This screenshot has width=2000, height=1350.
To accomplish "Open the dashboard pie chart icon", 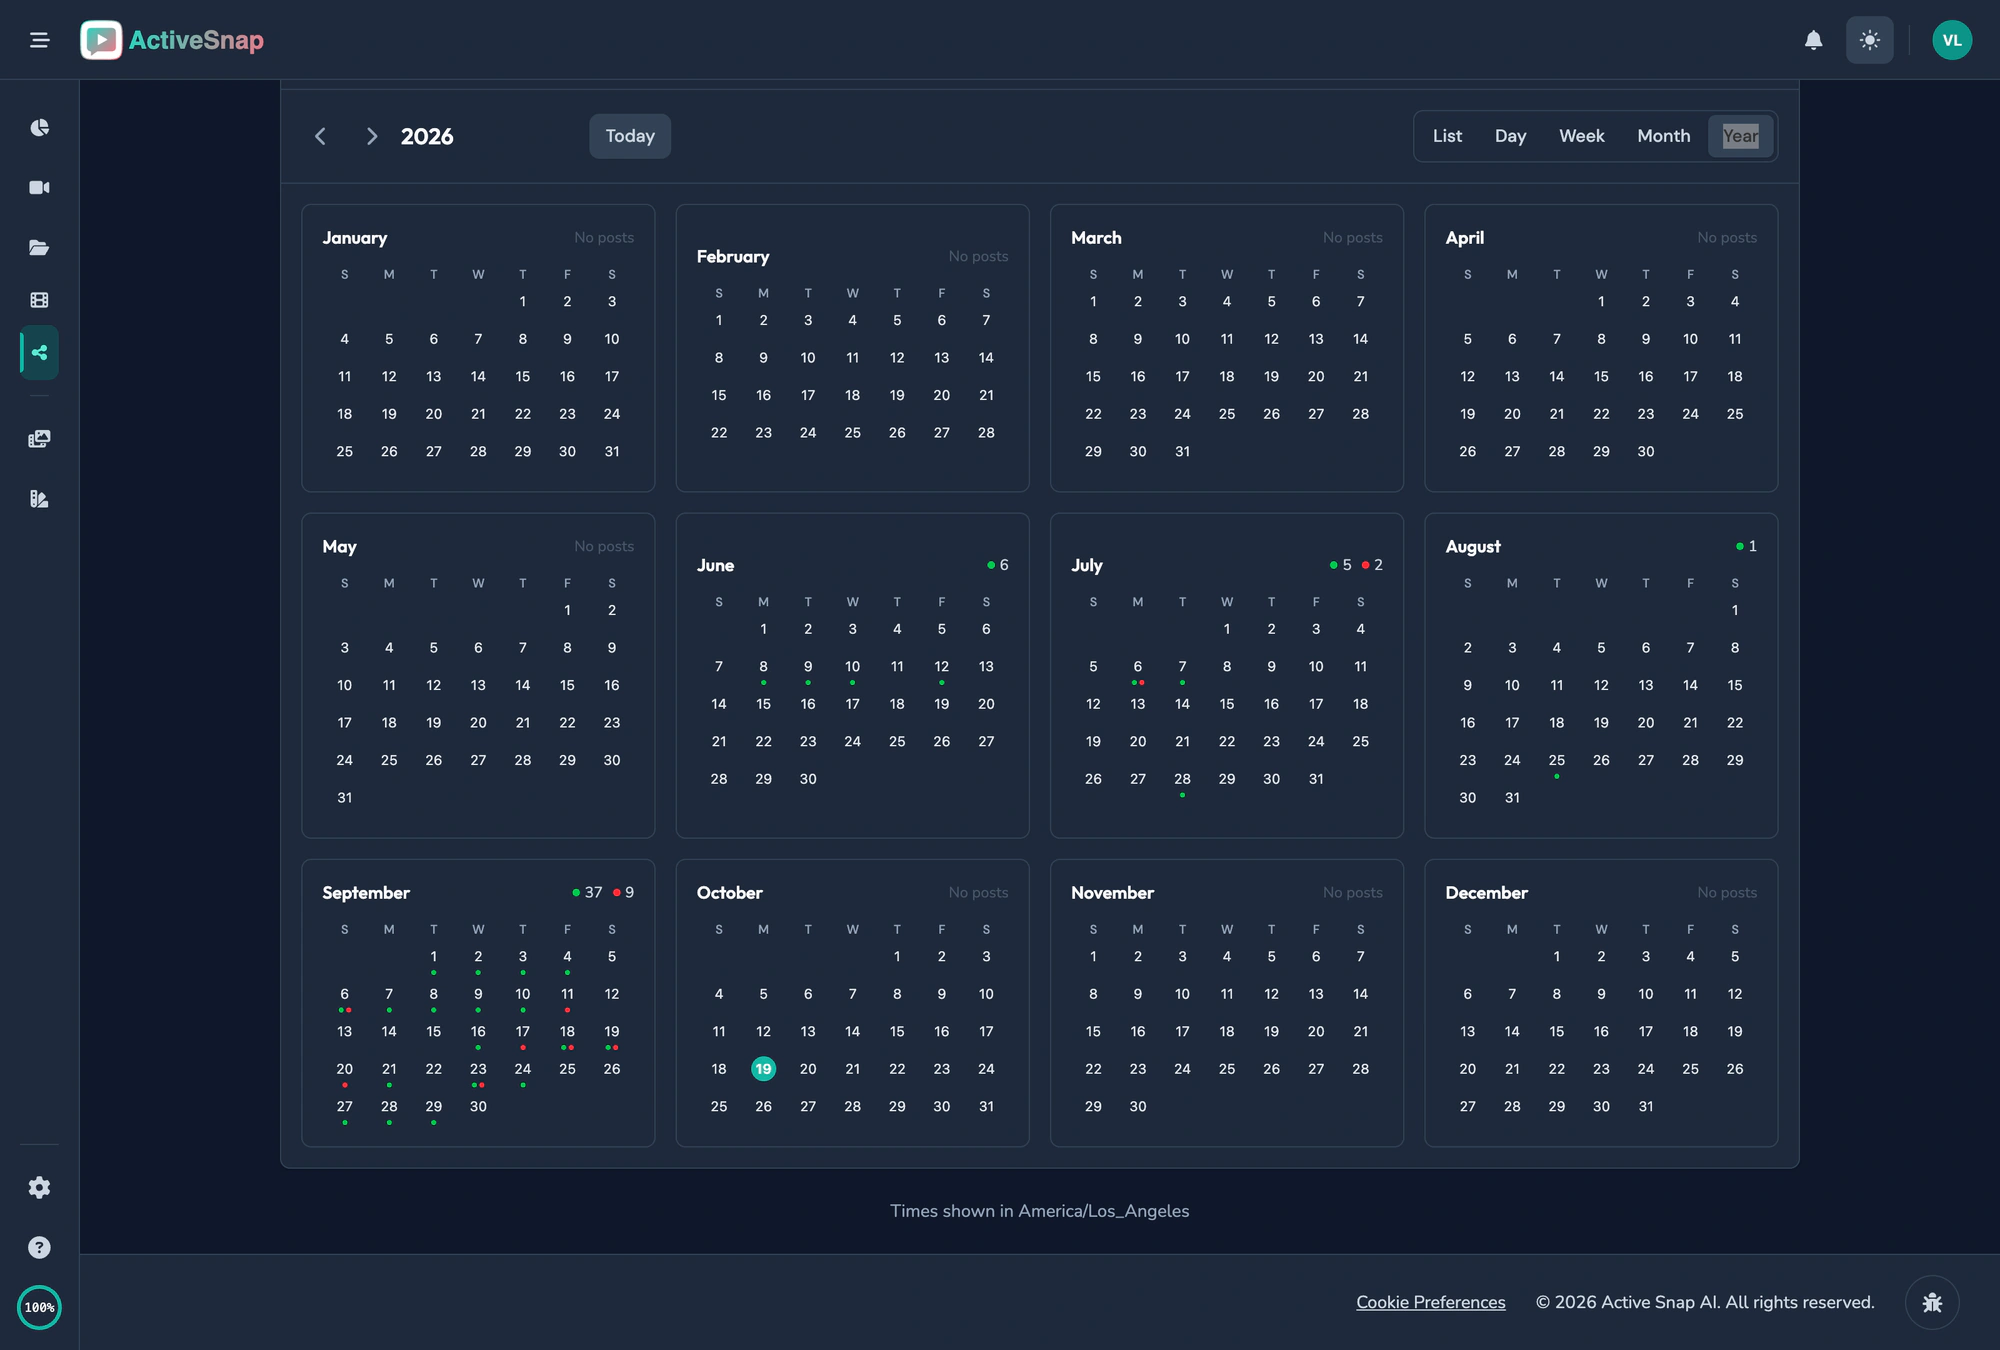I will (39, 127).
